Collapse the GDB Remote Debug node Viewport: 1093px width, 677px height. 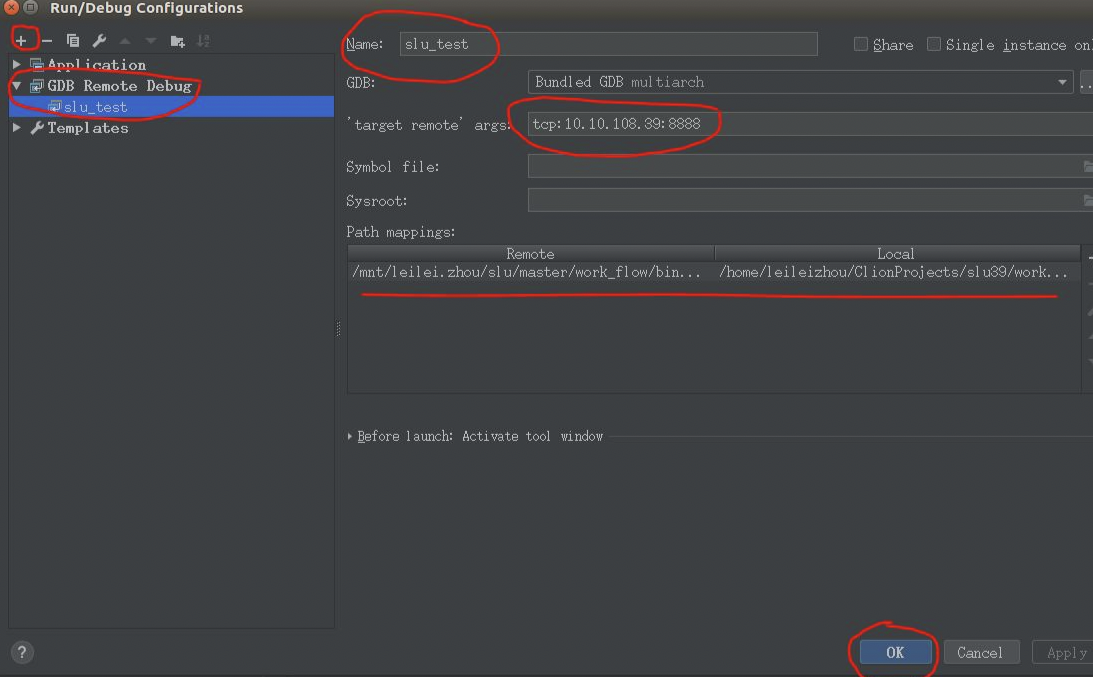click(x=17, y=86)
